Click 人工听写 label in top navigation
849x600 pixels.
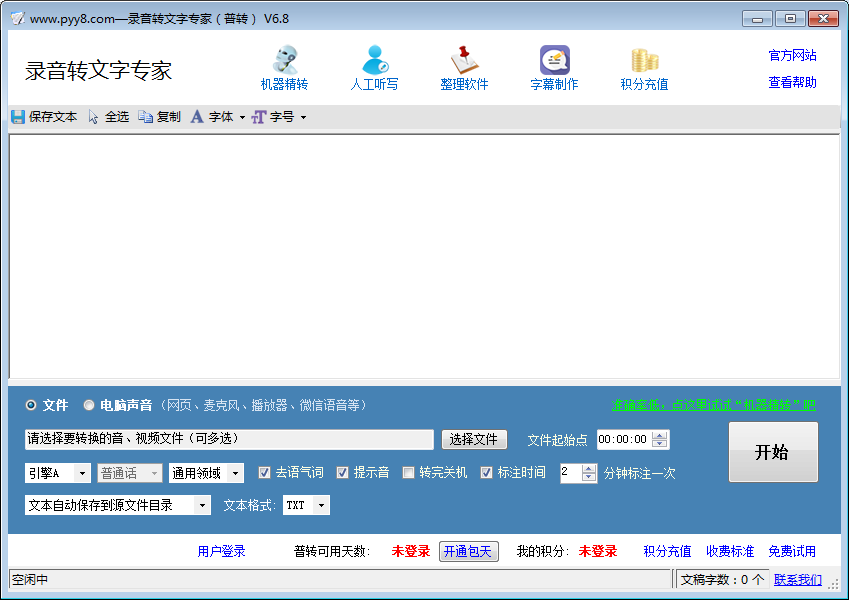click(x=375, y=84)
